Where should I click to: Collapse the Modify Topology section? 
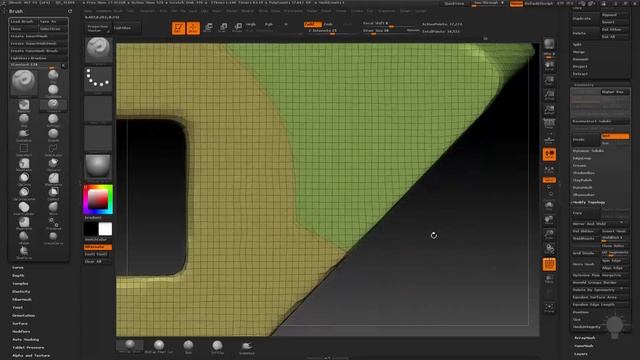pos(589,202)
